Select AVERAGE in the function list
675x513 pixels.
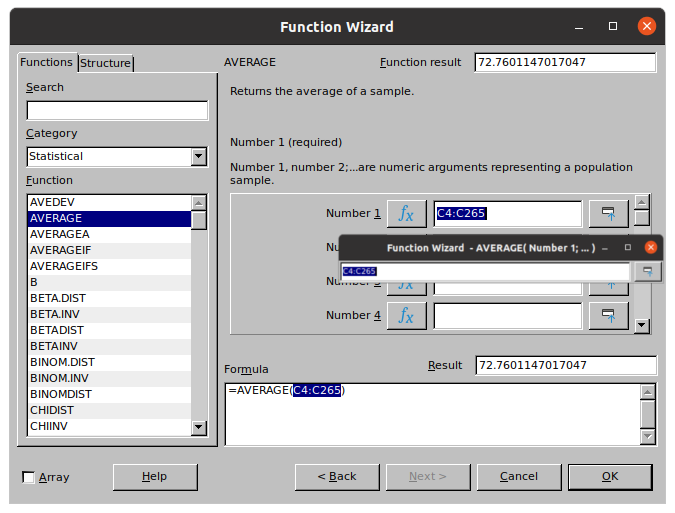click(109, 218)
